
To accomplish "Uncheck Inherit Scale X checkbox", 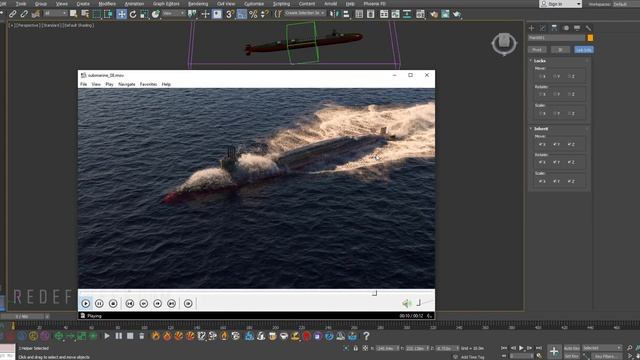I will [542, 181].
